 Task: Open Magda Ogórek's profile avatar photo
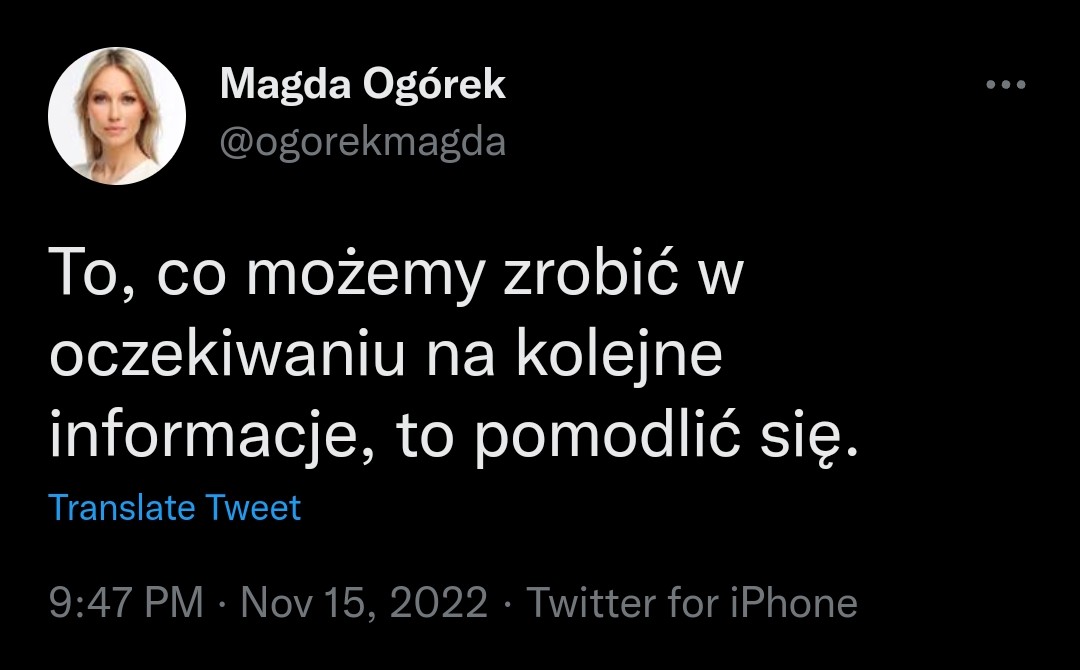pos(117,116)
